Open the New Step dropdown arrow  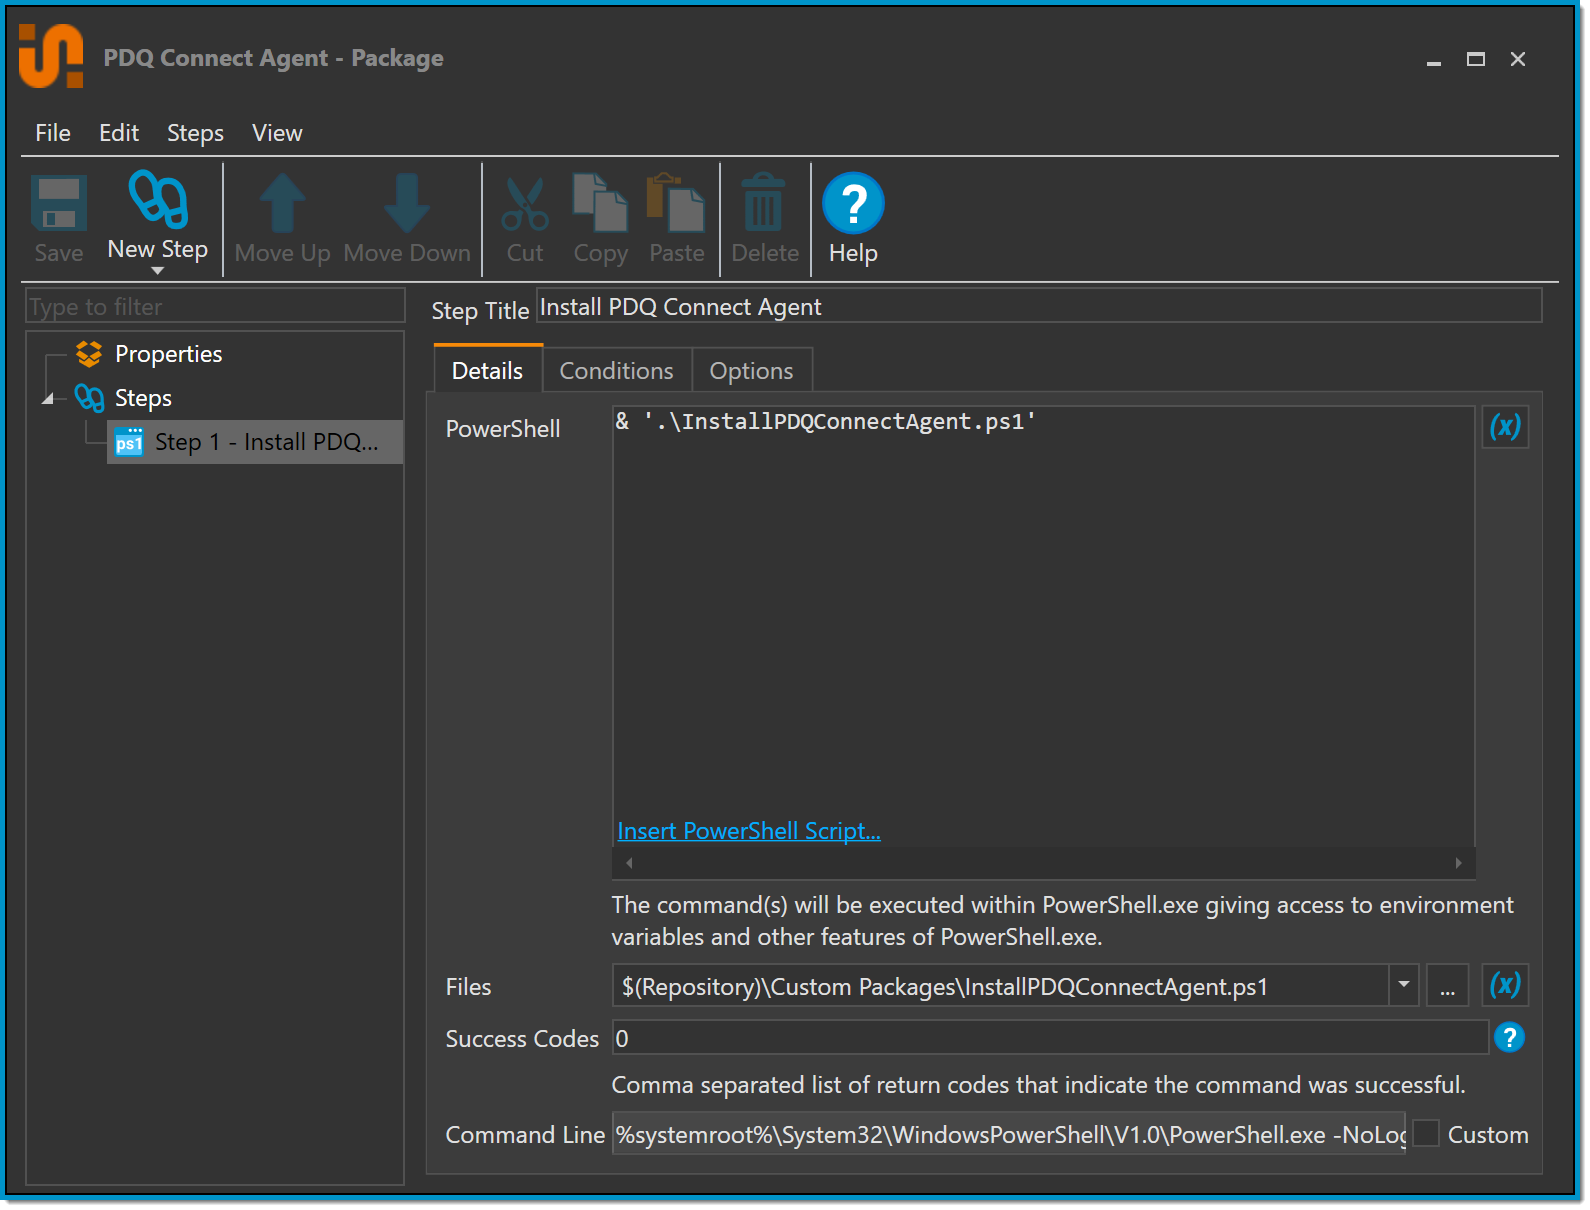(x=157, y=271)
